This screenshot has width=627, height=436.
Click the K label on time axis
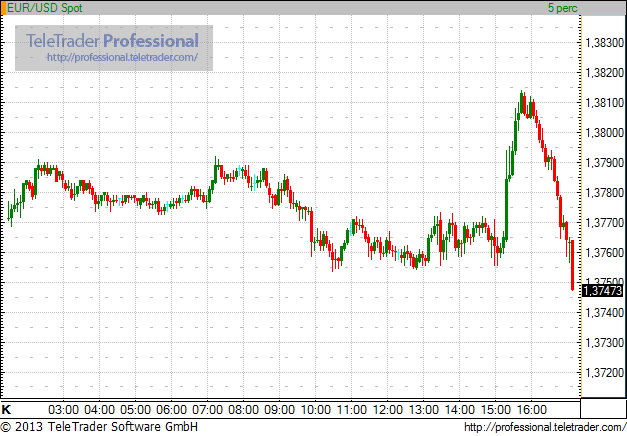coord(6,410)
